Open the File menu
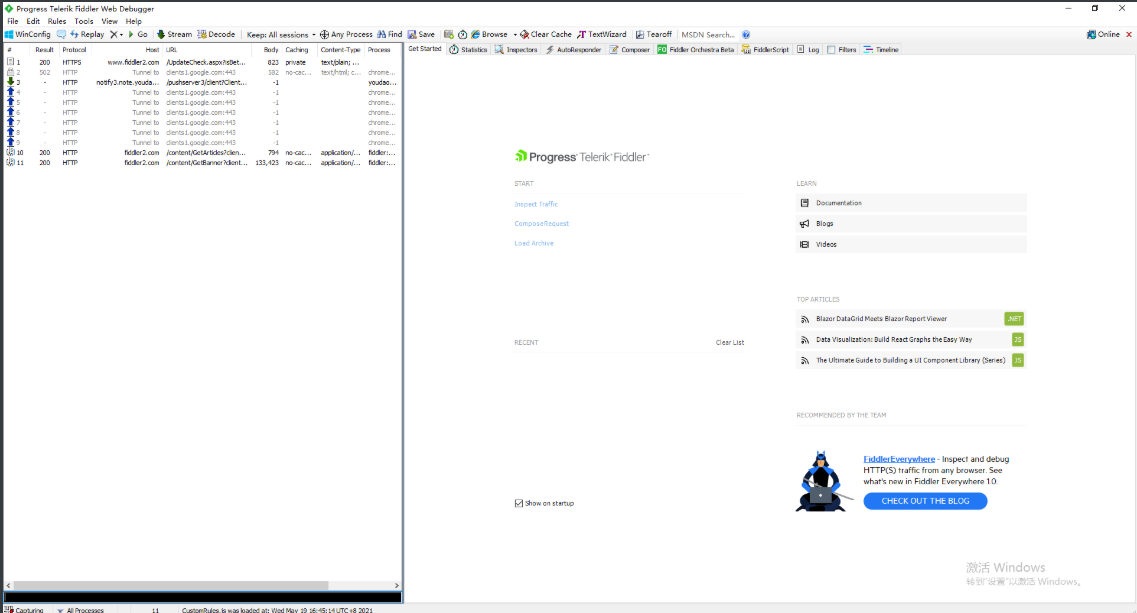This screenshot has width=1137, height=613. [12, 21]
